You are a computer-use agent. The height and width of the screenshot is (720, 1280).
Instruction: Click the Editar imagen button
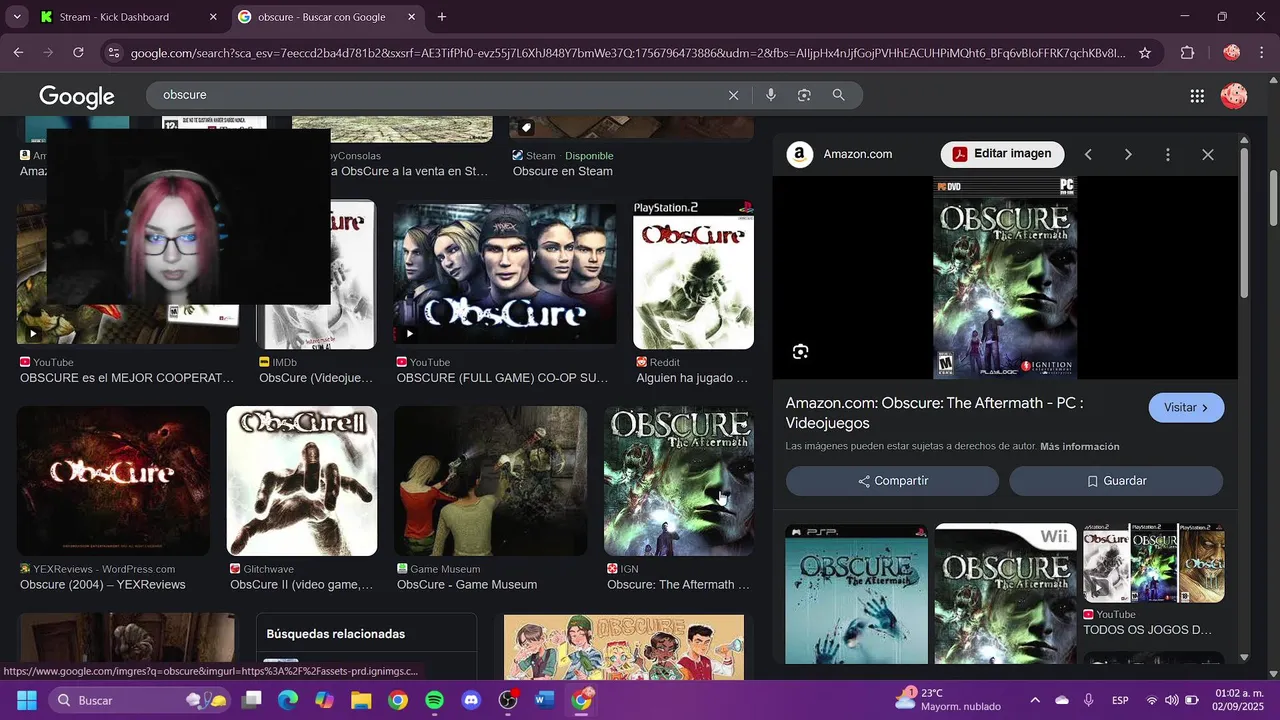coord(1002,154)
